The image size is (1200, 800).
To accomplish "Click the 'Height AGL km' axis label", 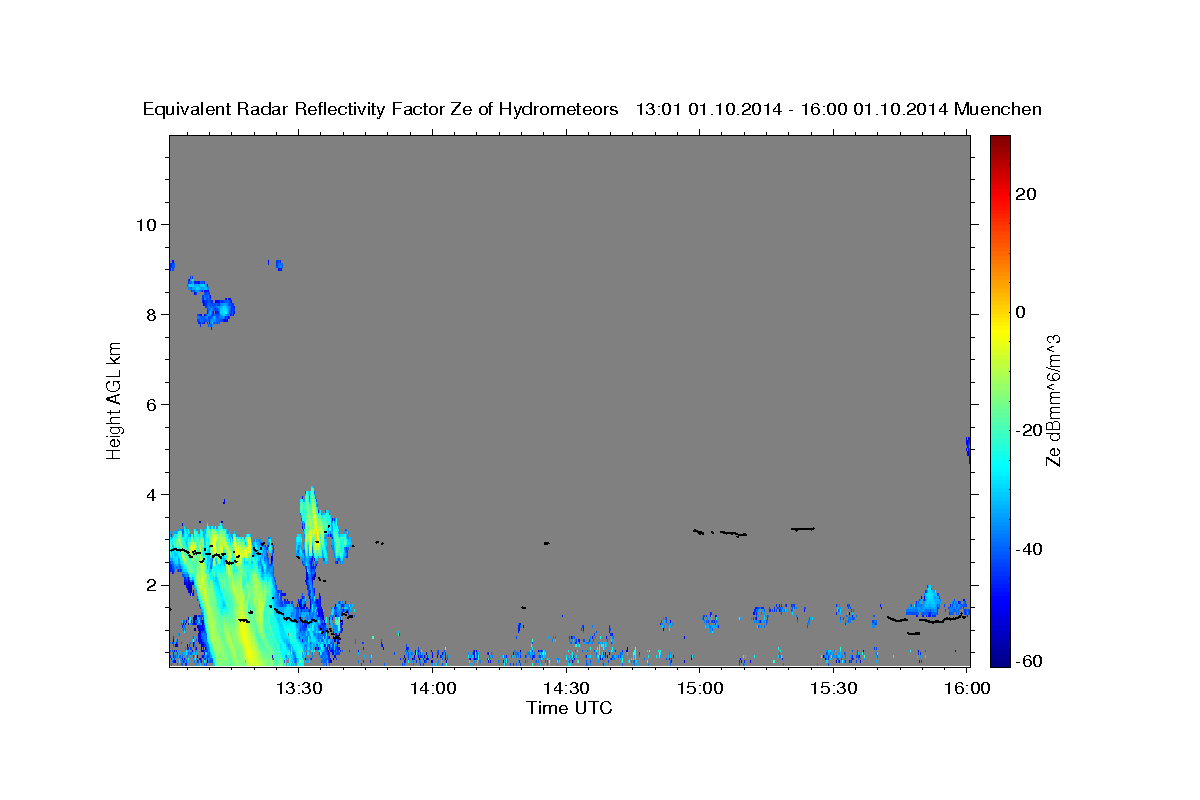I will point(114,400).
